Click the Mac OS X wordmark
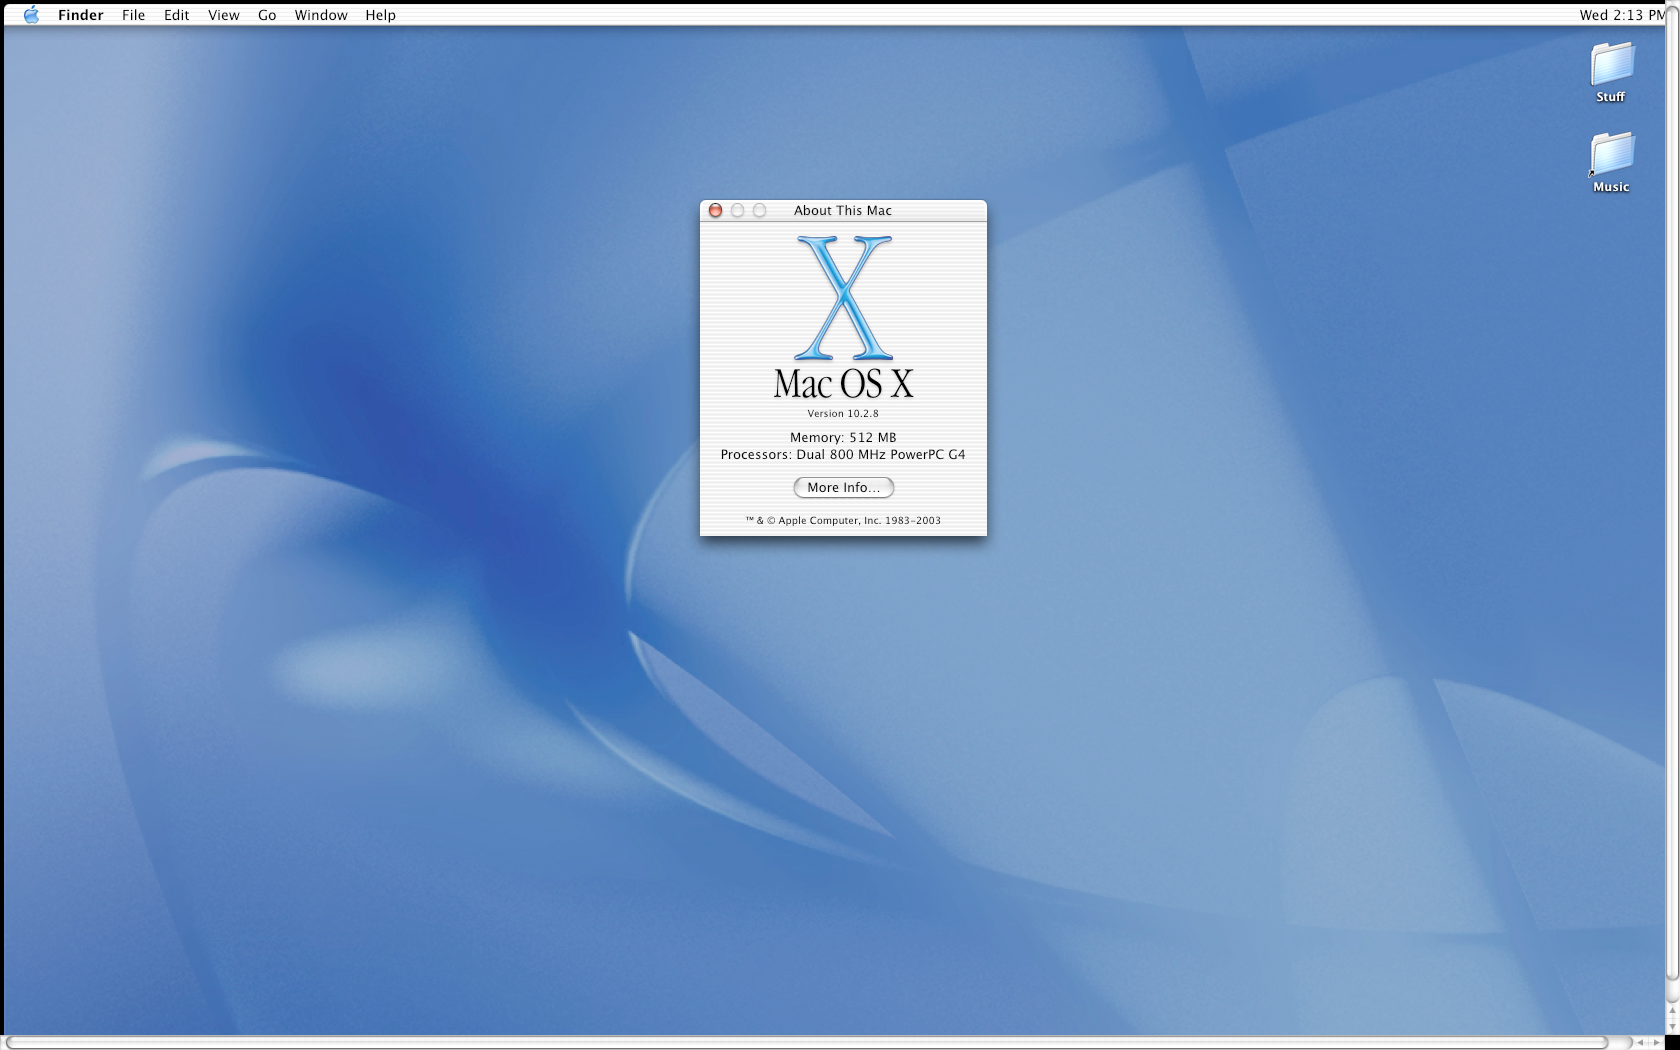Viewport: 1680px width, 1050px height. 843,383
